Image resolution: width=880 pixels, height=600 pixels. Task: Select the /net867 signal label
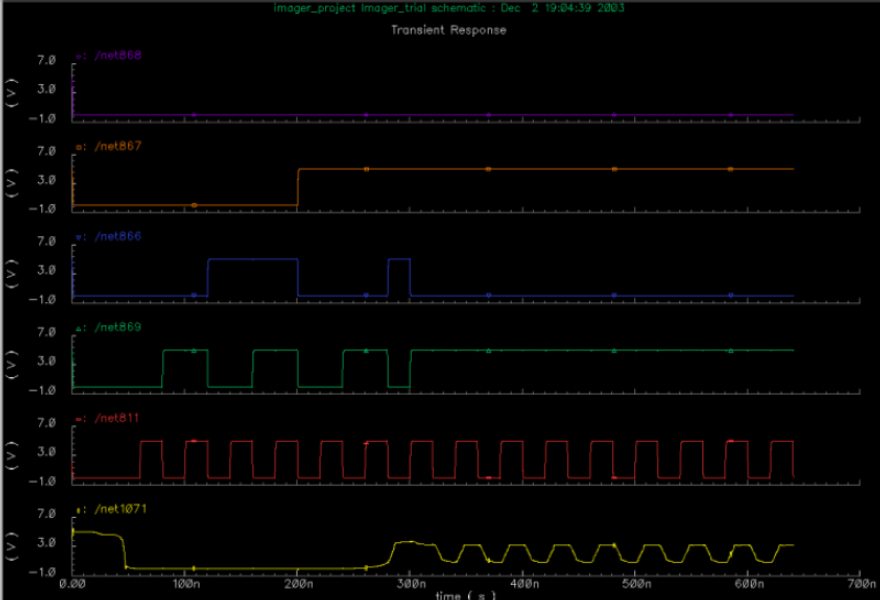pyautogui.click(x=117, y=146)
